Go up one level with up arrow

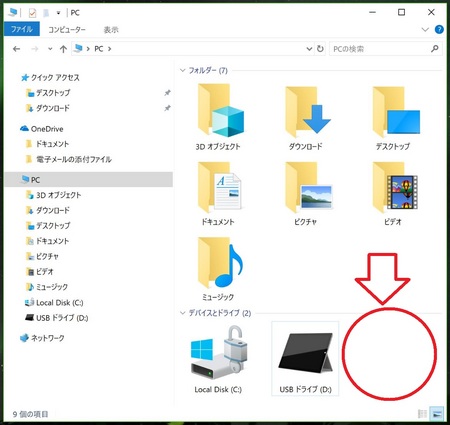pyautogui.click(x=63, y=49)
